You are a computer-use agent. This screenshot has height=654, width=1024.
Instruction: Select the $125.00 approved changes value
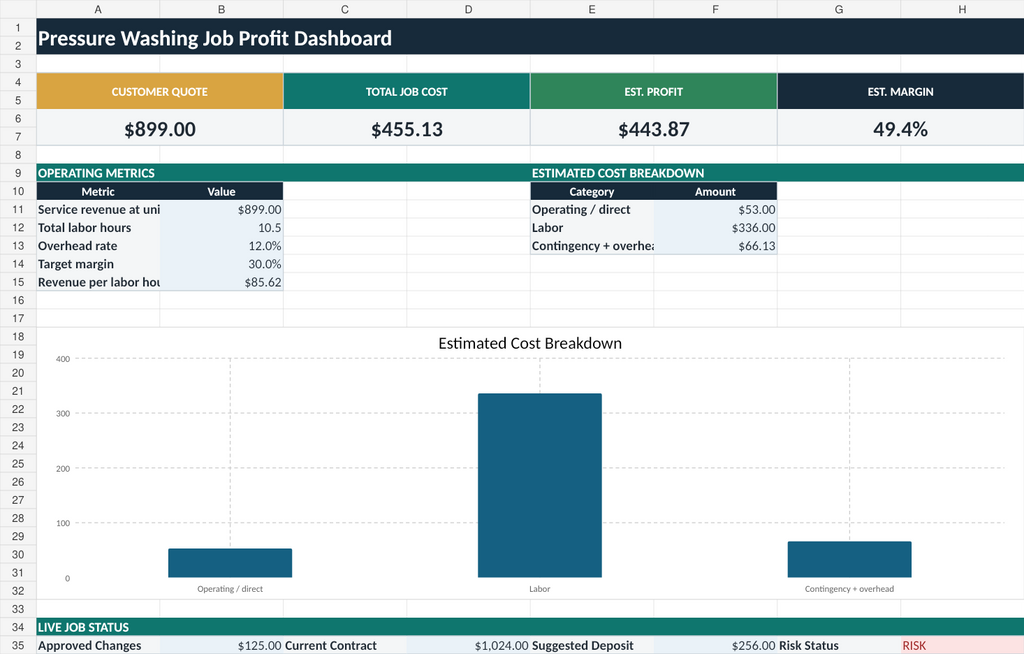(221, 646)
